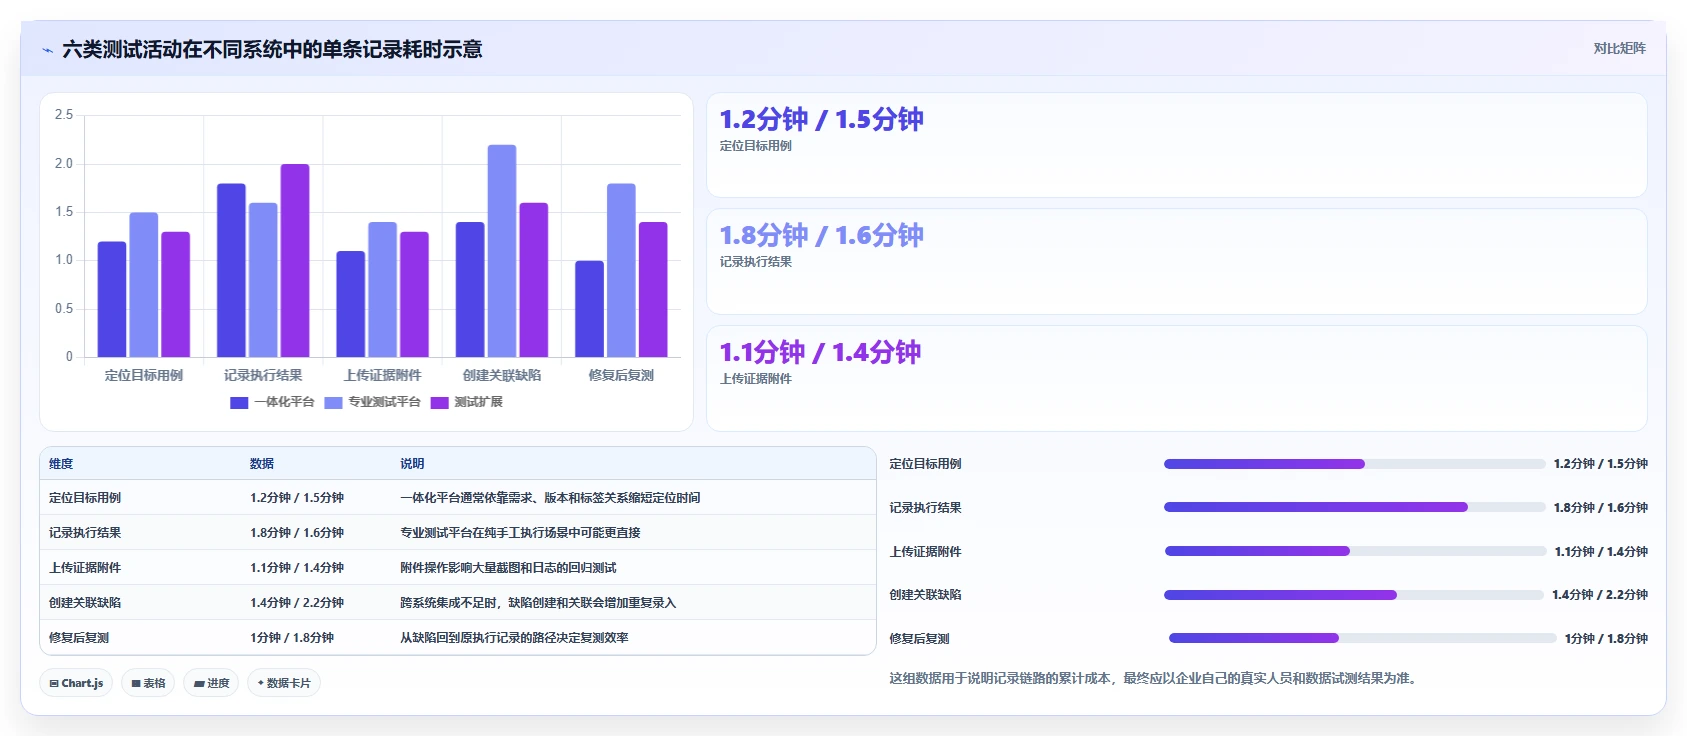Click 一体化平台 bar for 定位目标用例
This screenshot has height=736, width=1687.
tap(112, 299)
